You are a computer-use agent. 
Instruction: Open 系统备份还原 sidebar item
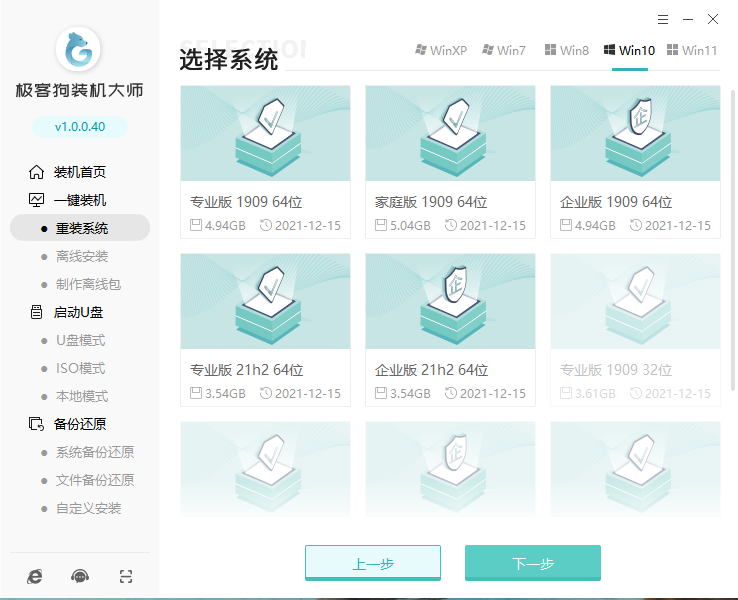click(x=95, y=452)
